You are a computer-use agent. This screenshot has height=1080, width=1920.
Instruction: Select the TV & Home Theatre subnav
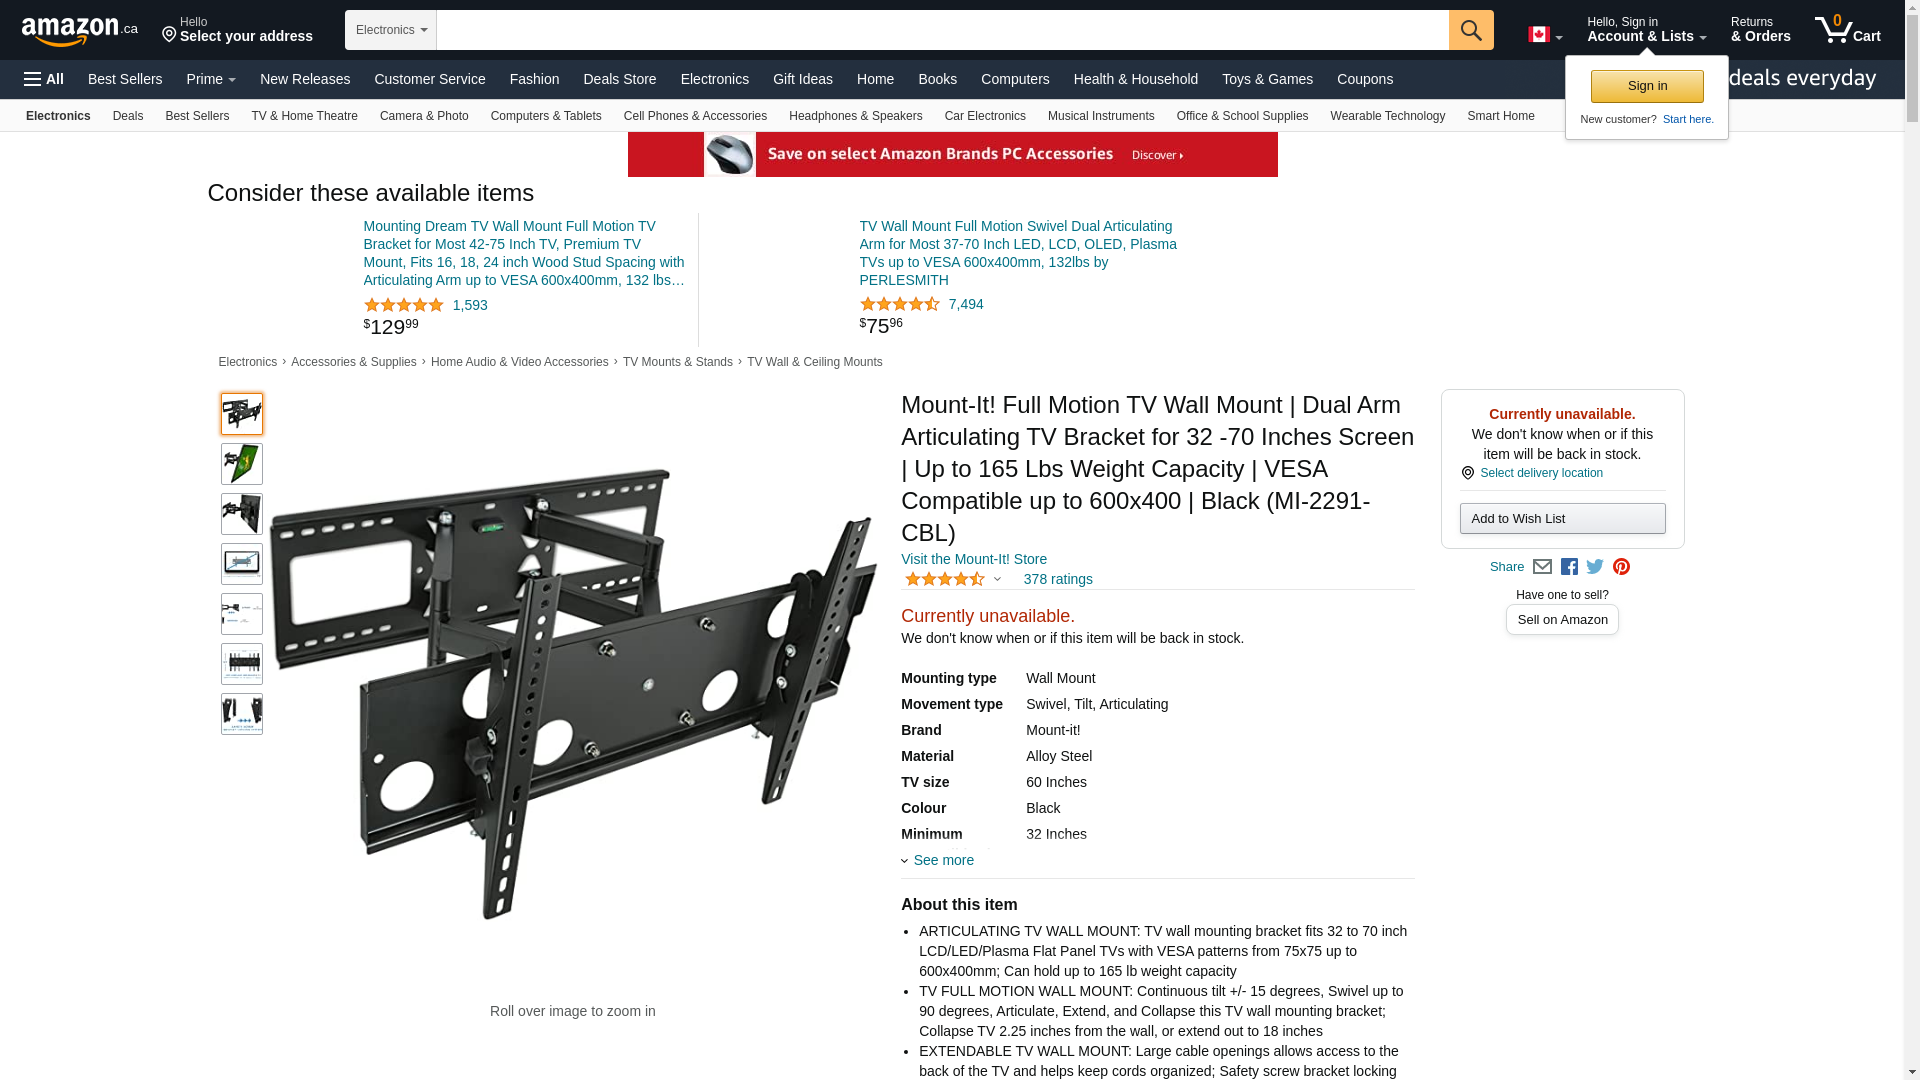[304, 116]
